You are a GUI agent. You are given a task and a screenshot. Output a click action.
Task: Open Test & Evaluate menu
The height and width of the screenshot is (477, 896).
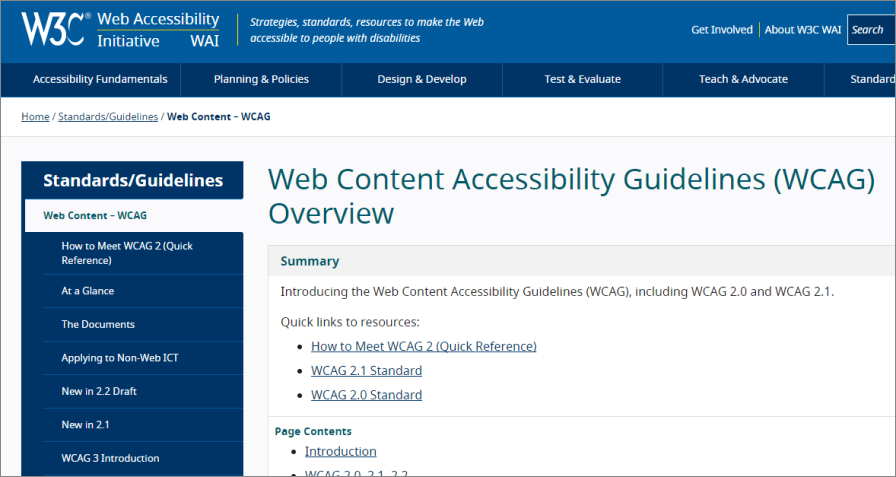coord(582,79)
